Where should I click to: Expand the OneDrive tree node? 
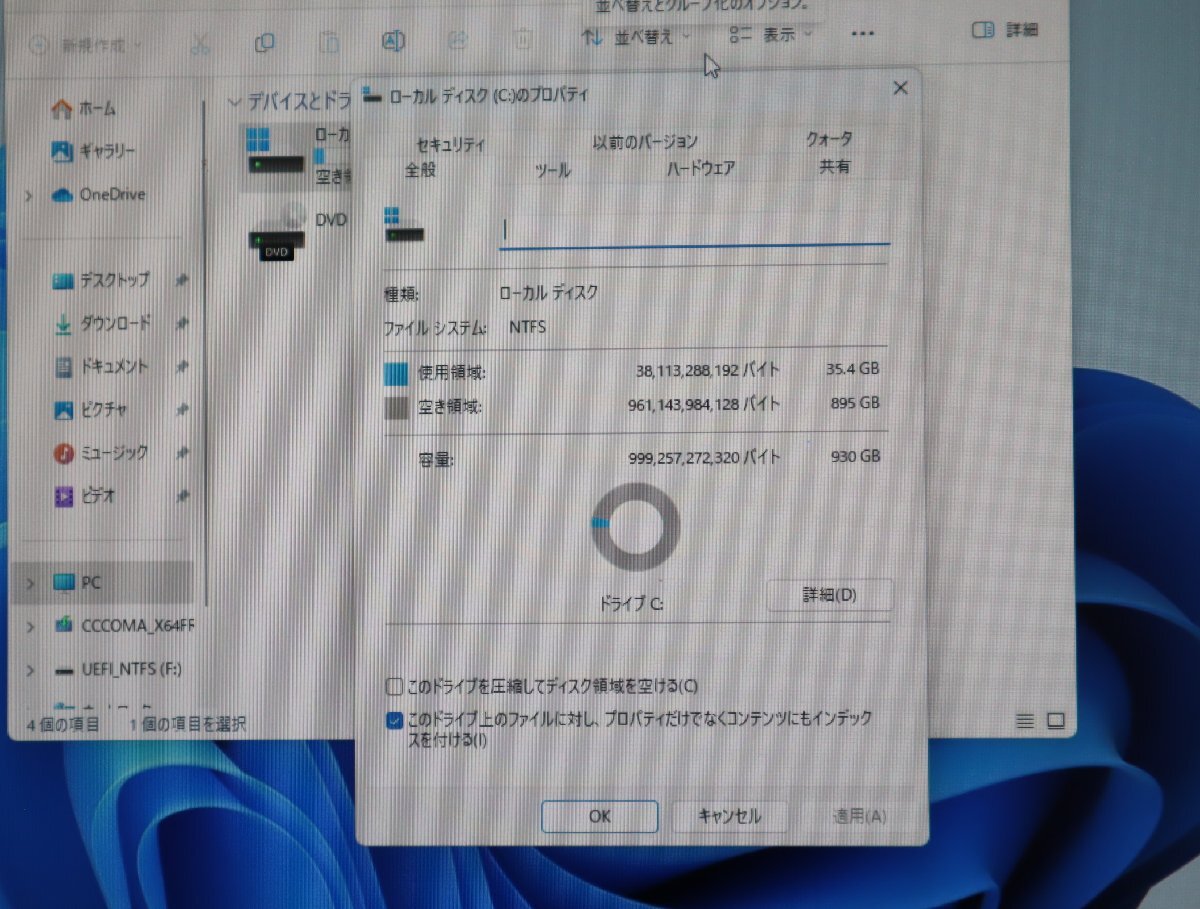tap(30, 196)
